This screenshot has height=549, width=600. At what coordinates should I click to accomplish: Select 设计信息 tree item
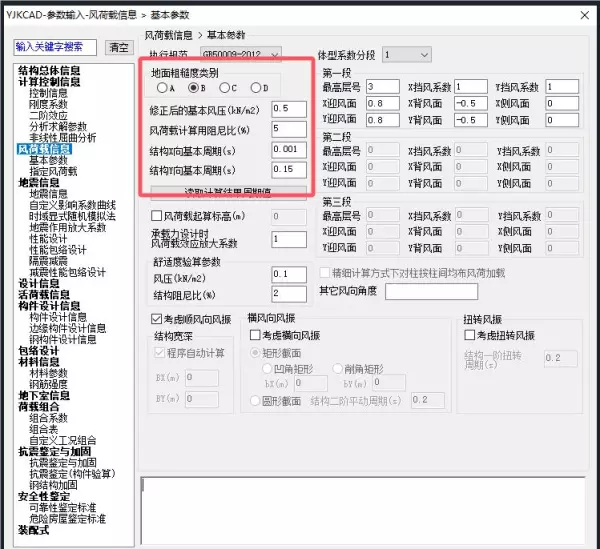39,283
